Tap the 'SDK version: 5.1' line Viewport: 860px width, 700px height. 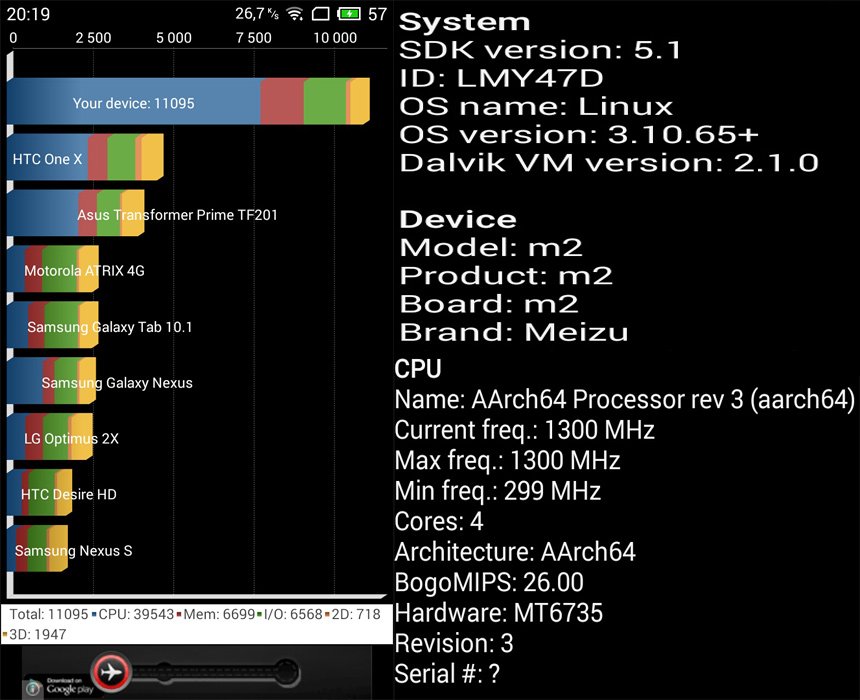[x=540, y=50]
